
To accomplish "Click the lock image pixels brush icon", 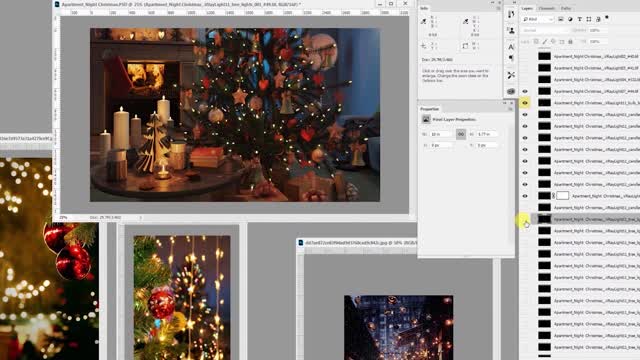I will point(544,42).
